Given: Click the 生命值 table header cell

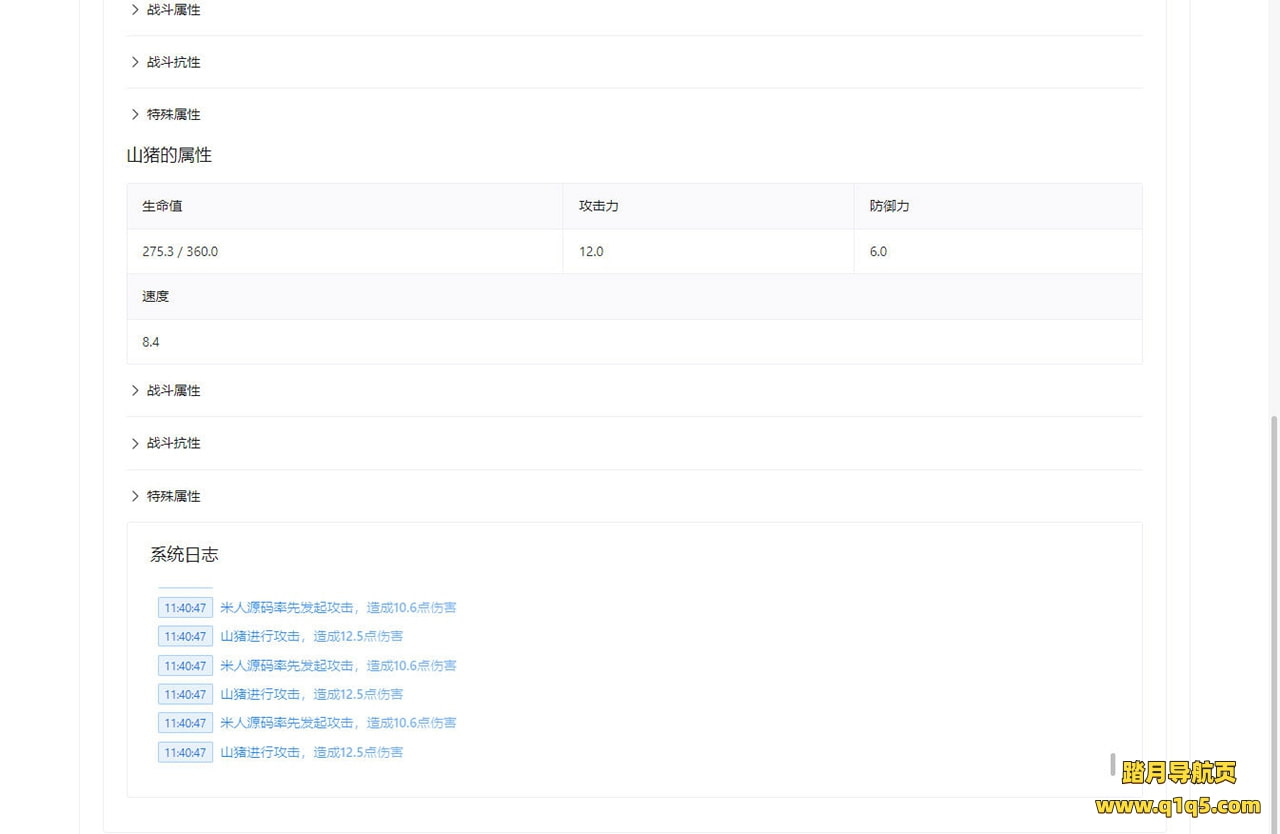Looking at the screenshot, I should 162,206.
